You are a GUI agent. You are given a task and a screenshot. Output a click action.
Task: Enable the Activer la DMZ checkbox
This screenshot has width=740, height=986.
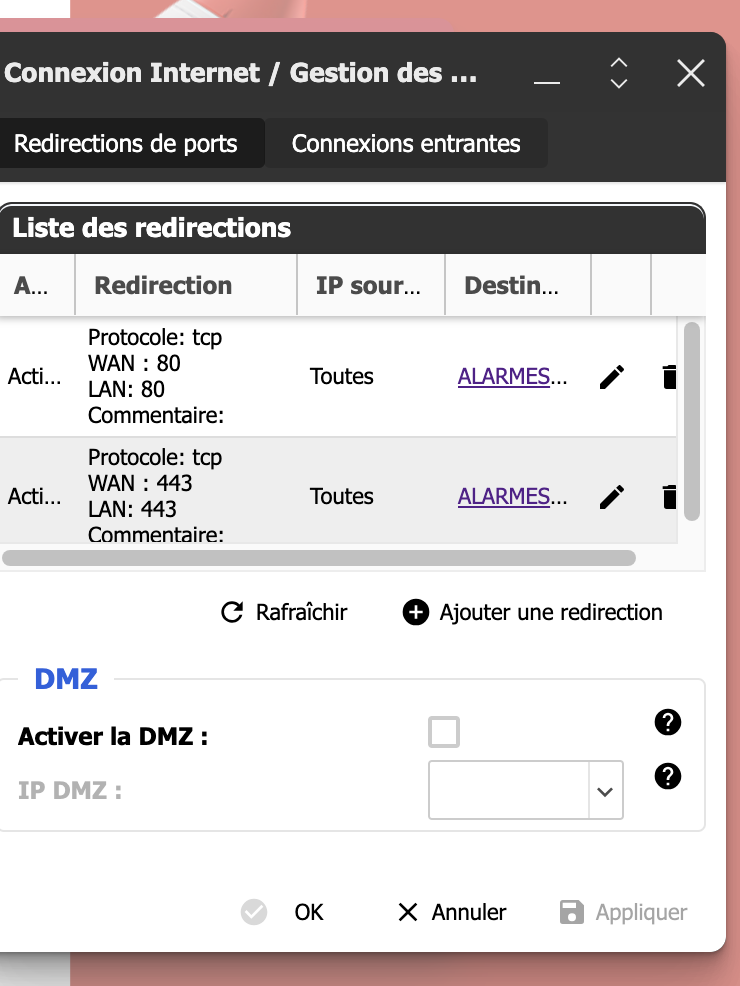tap(444, 732)
